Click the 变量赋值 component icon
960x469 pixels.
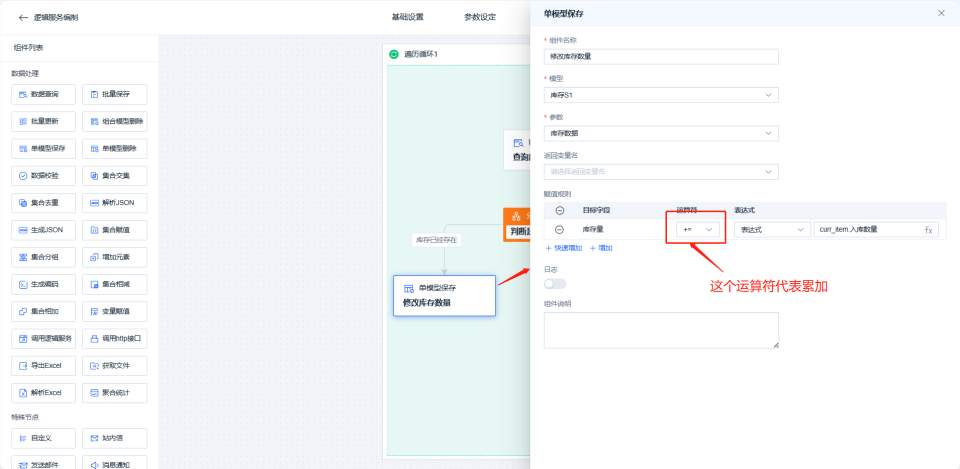(94, 312)
